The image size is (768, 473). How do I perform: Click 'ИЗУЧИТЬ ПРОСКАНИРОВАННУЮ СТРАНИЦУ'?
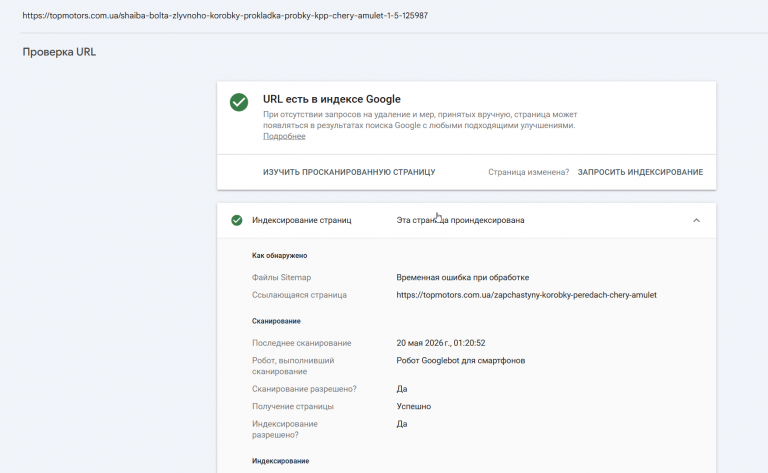coord(349,172)
